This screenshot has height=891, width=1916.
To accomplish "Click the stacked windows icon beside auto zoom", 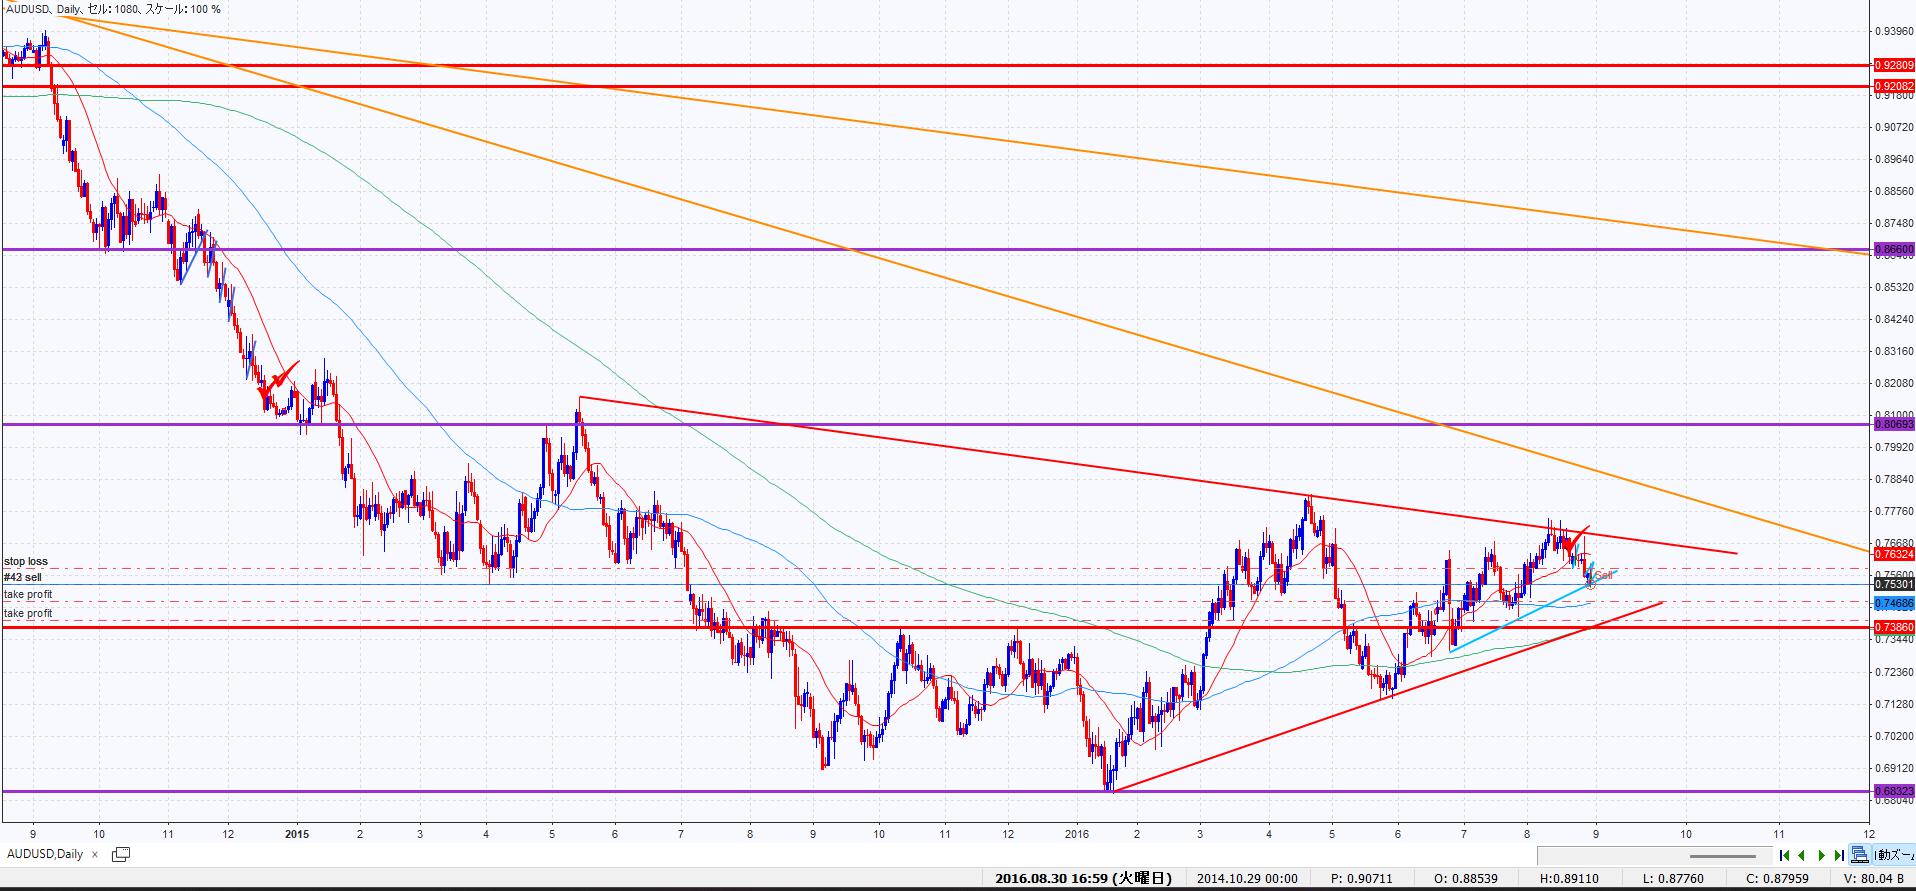I will [x=1859, y=855].
